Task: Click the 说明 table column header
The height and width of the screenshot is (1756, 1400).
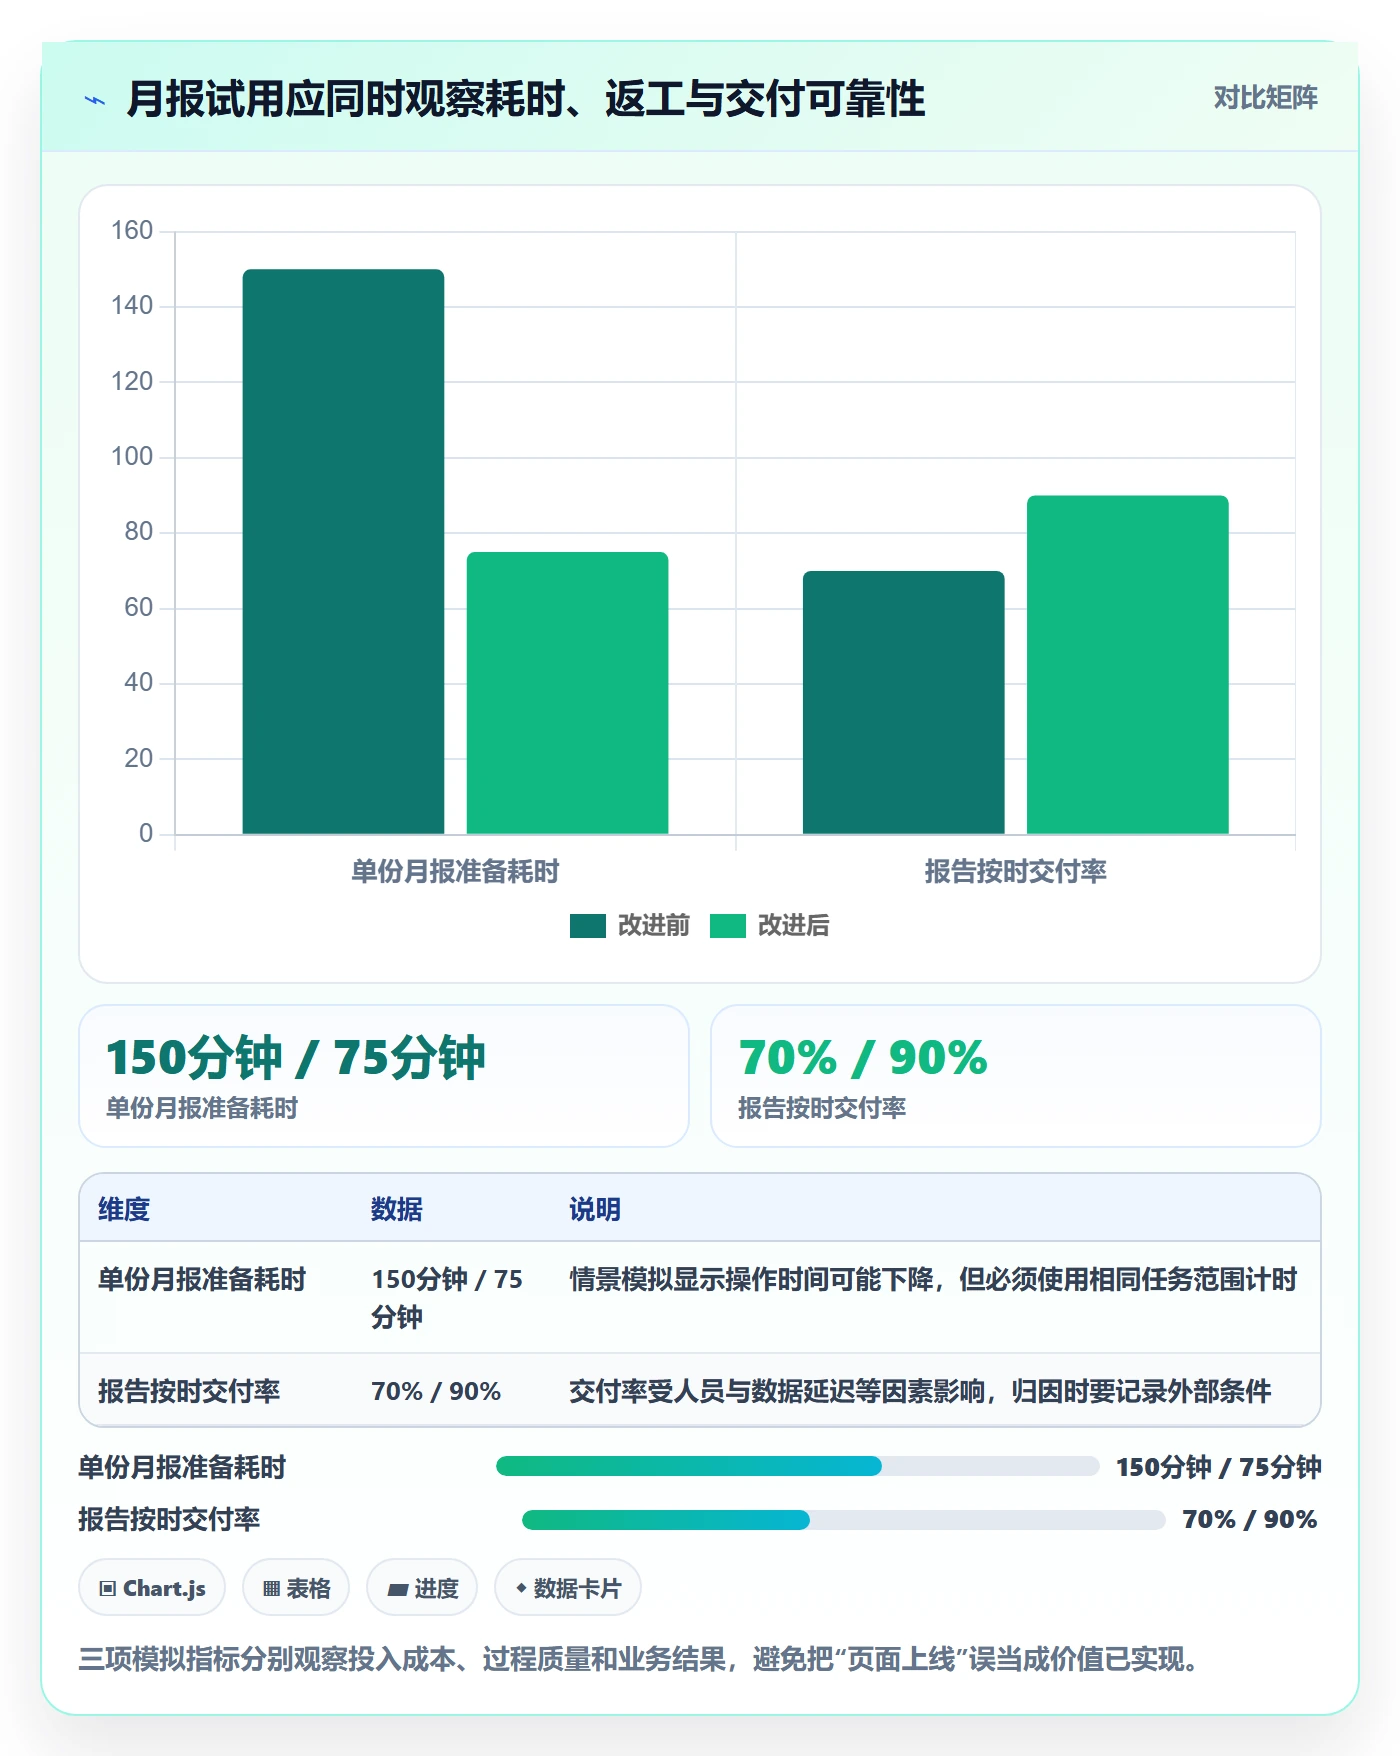Action: (x=595, y=1210)
